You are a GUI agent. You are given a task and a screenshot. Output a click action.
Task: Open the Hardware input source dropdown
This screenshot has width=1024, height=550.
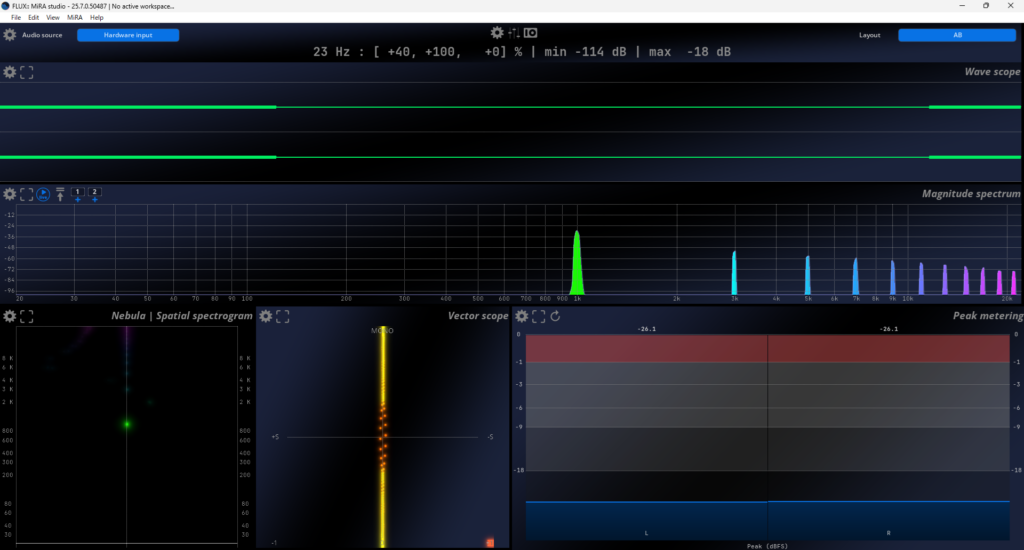pos(128,35)
